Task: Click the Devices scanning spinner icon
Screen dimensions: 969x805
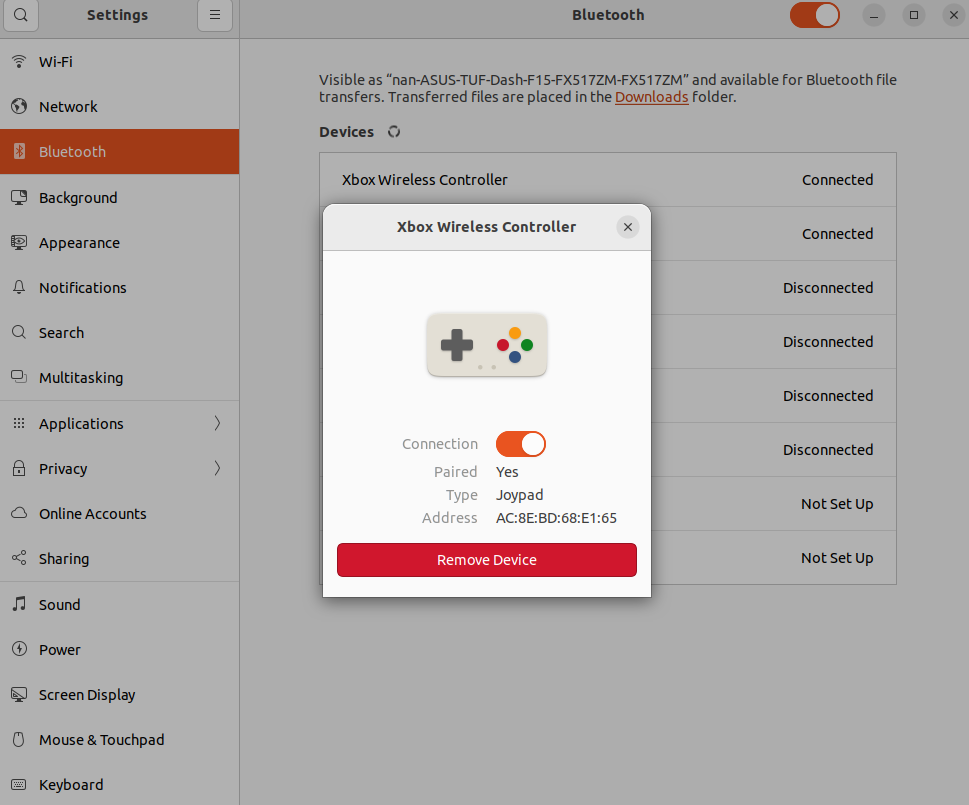Action: (394, 132)
